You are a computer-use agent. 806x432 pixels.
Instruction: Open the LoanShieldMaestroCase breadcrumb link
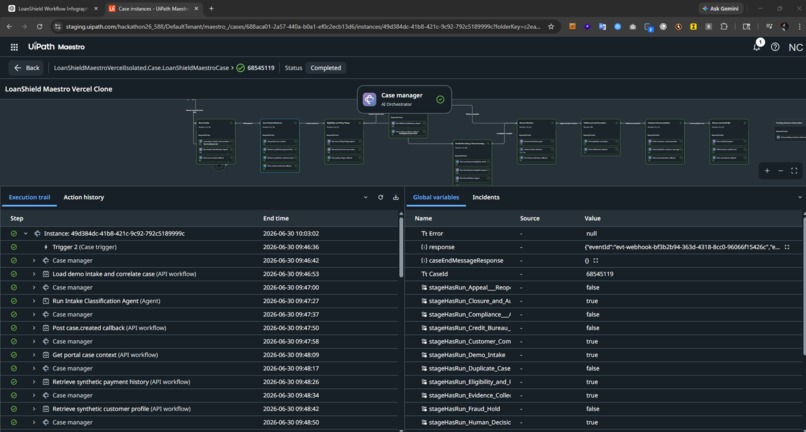pos(141,68)
